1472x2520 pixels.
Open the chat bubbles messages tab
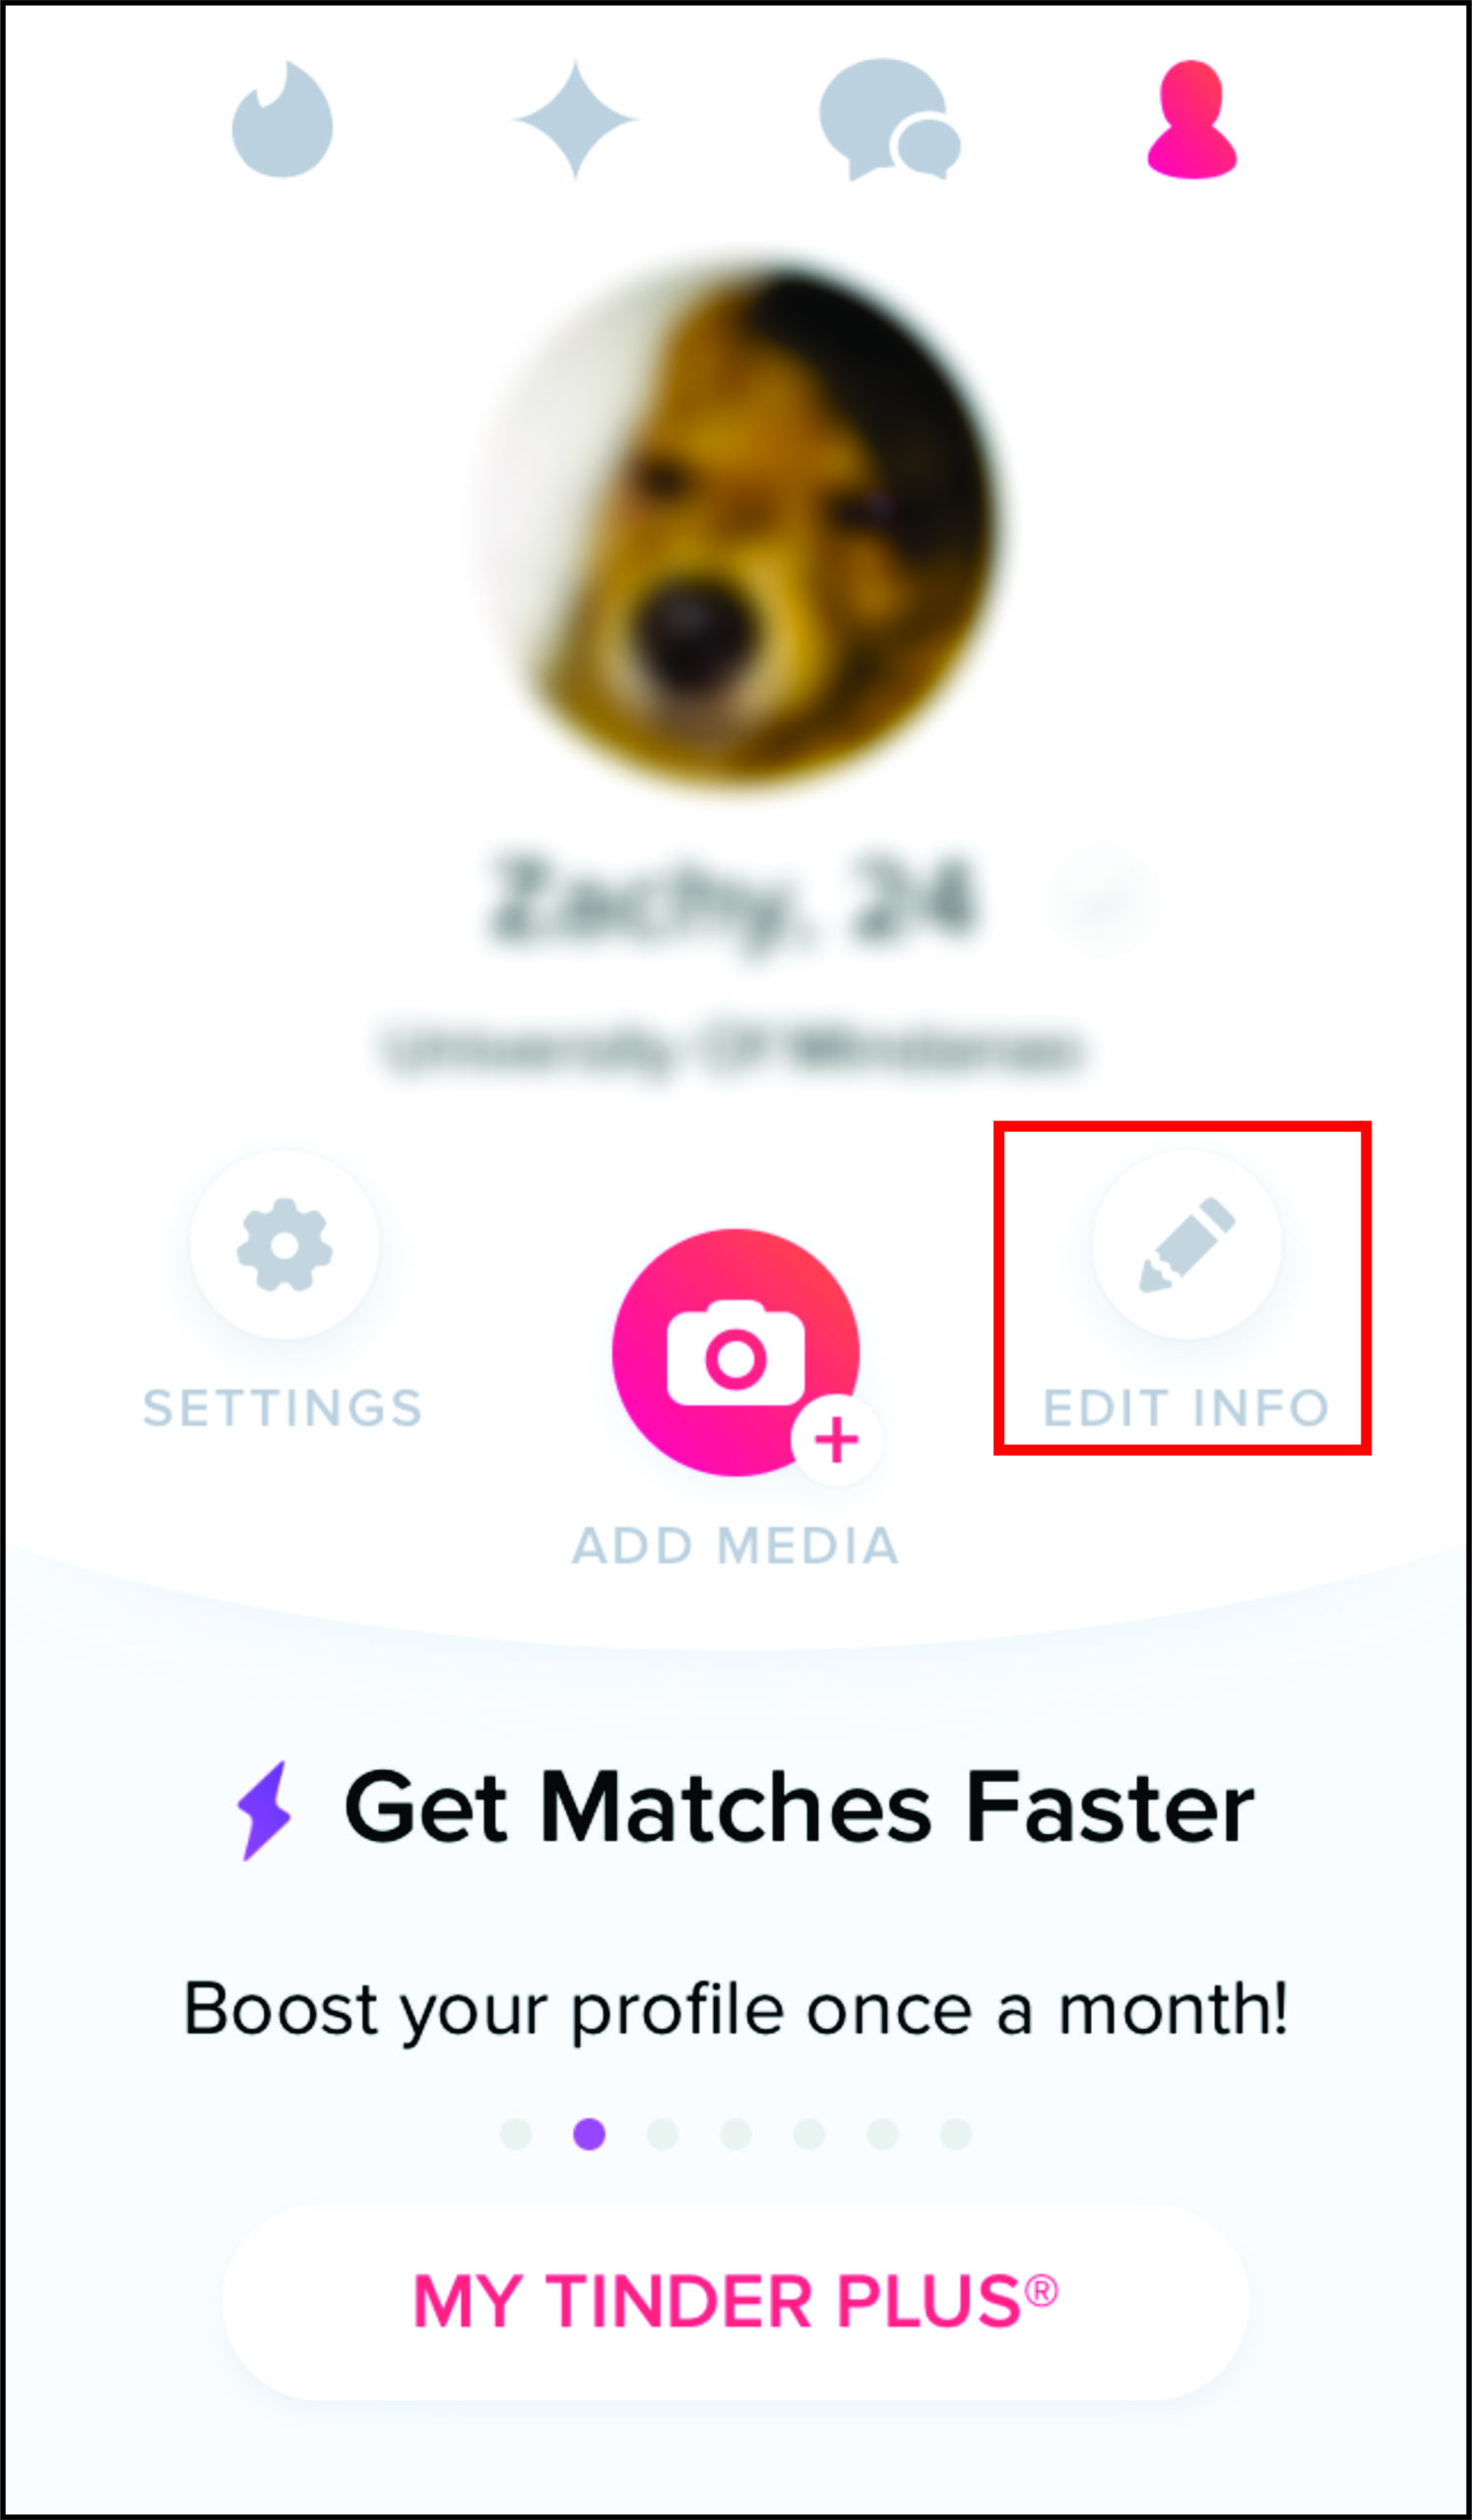[x=890, y=120]
